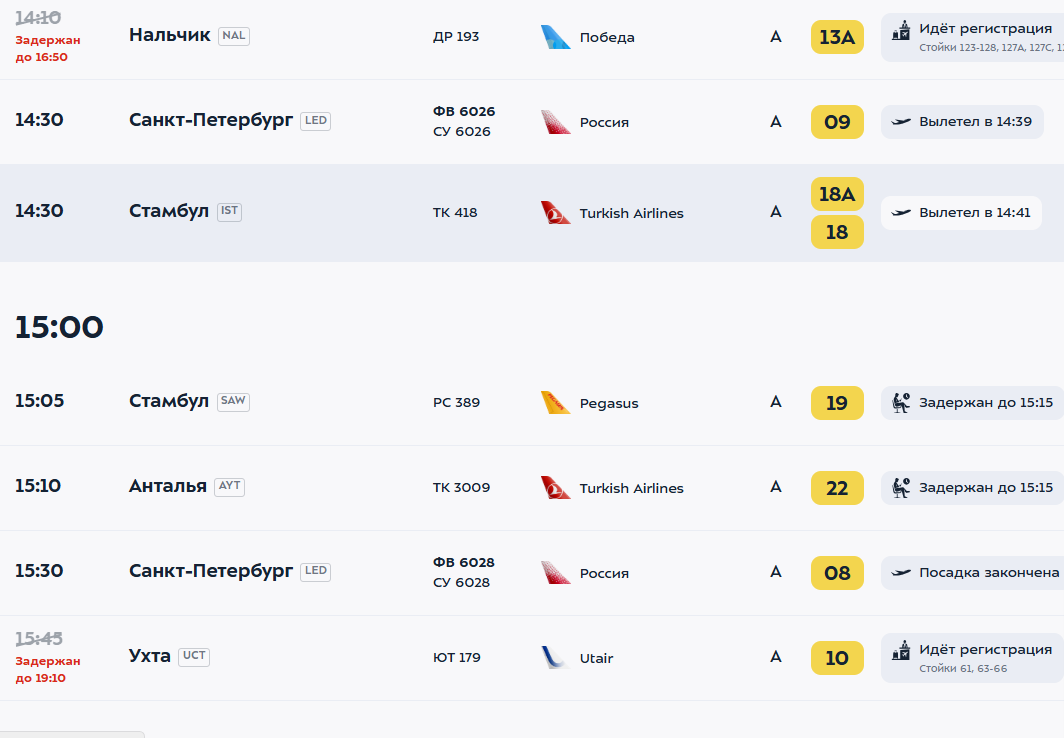The width and height of the screenshot is (1064, 738).
Task: Click waiting passenger icon on the PC 389 row
Action: tap(900, 403)
